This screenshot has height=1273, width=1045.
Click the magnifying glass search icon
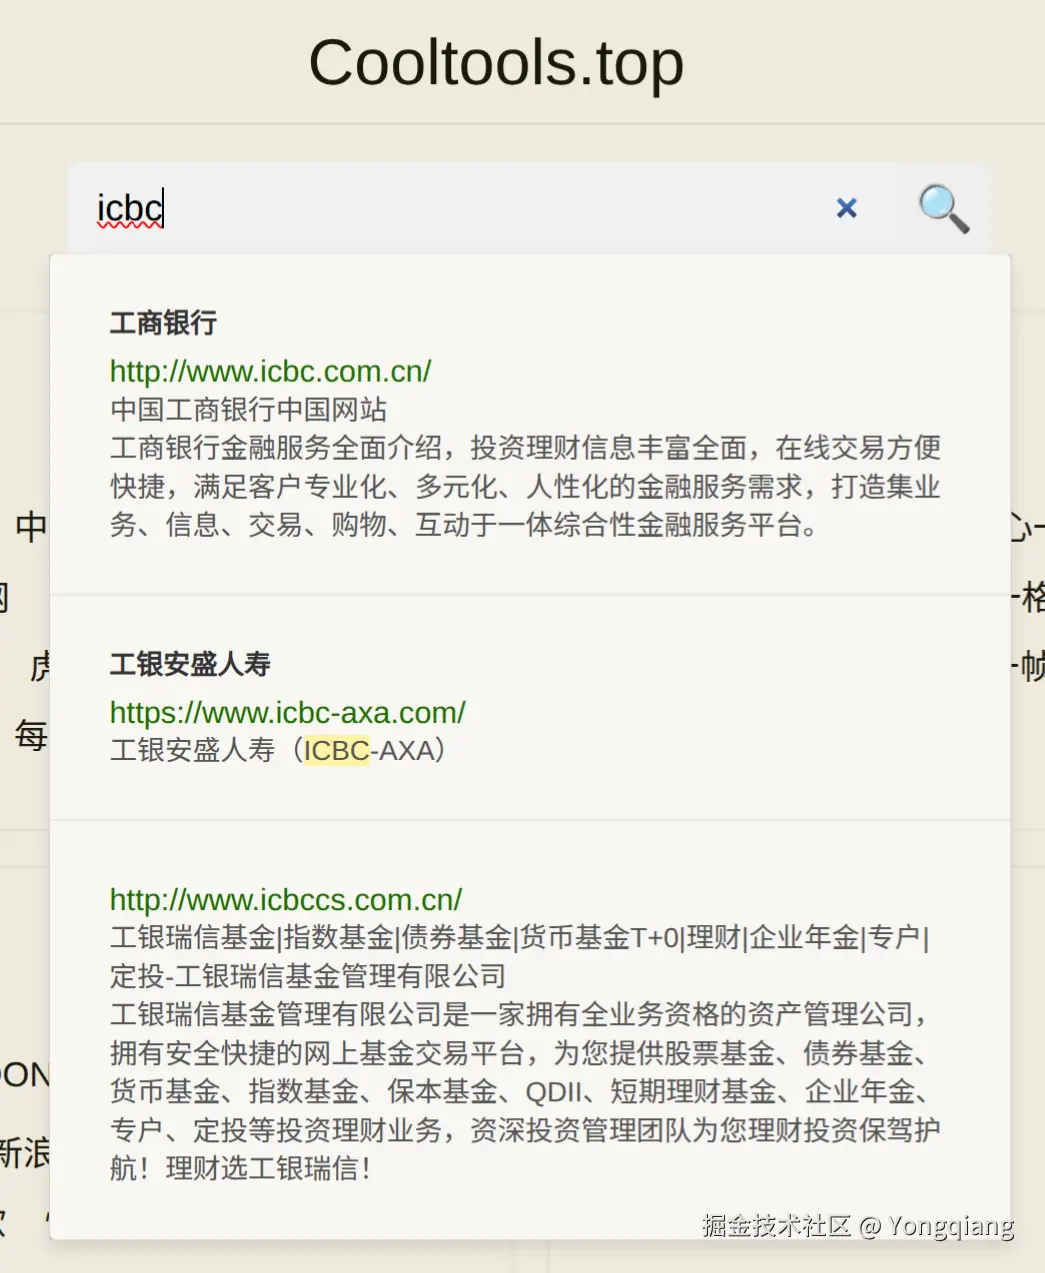click(943, 208)
